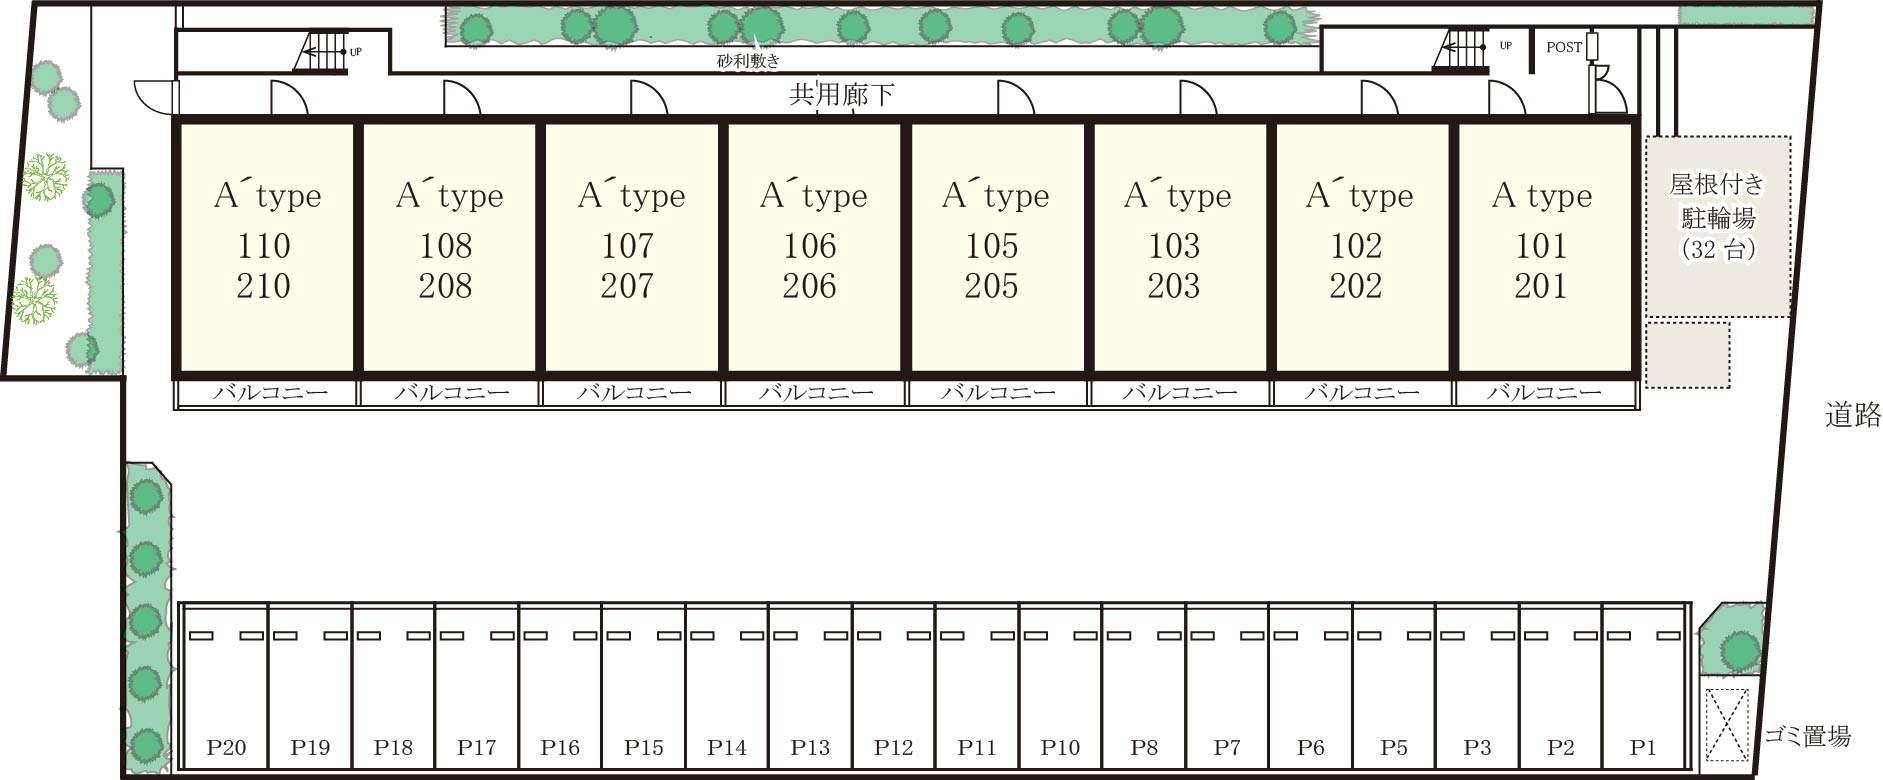Click the 砂利敷き gravel label

[748, 62]
